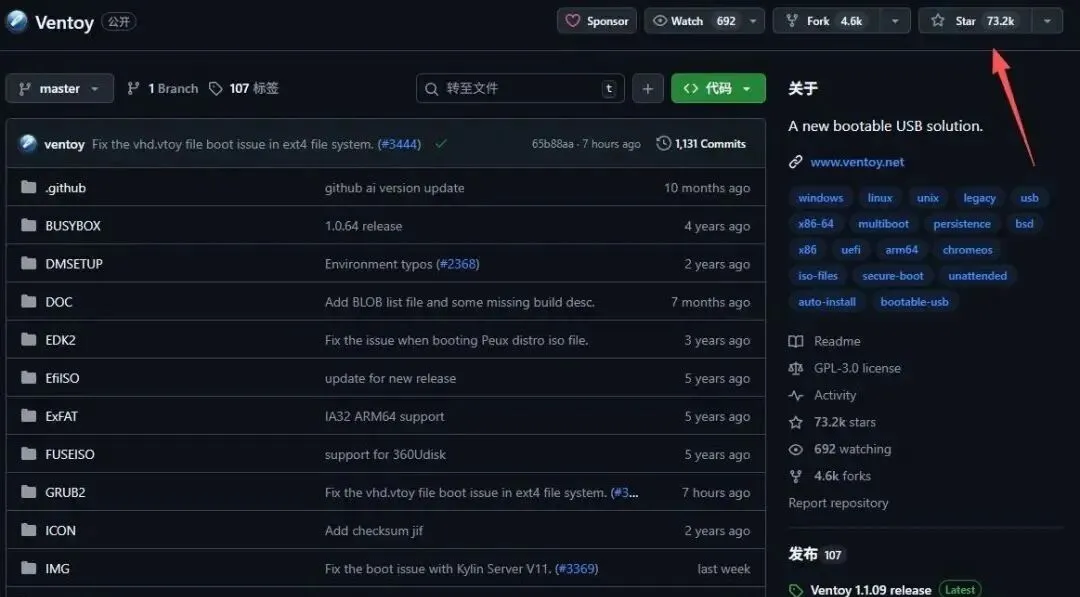Screen dimensions: 1080x597
Task: Select the windows topic tag
Action: (820, 198)
